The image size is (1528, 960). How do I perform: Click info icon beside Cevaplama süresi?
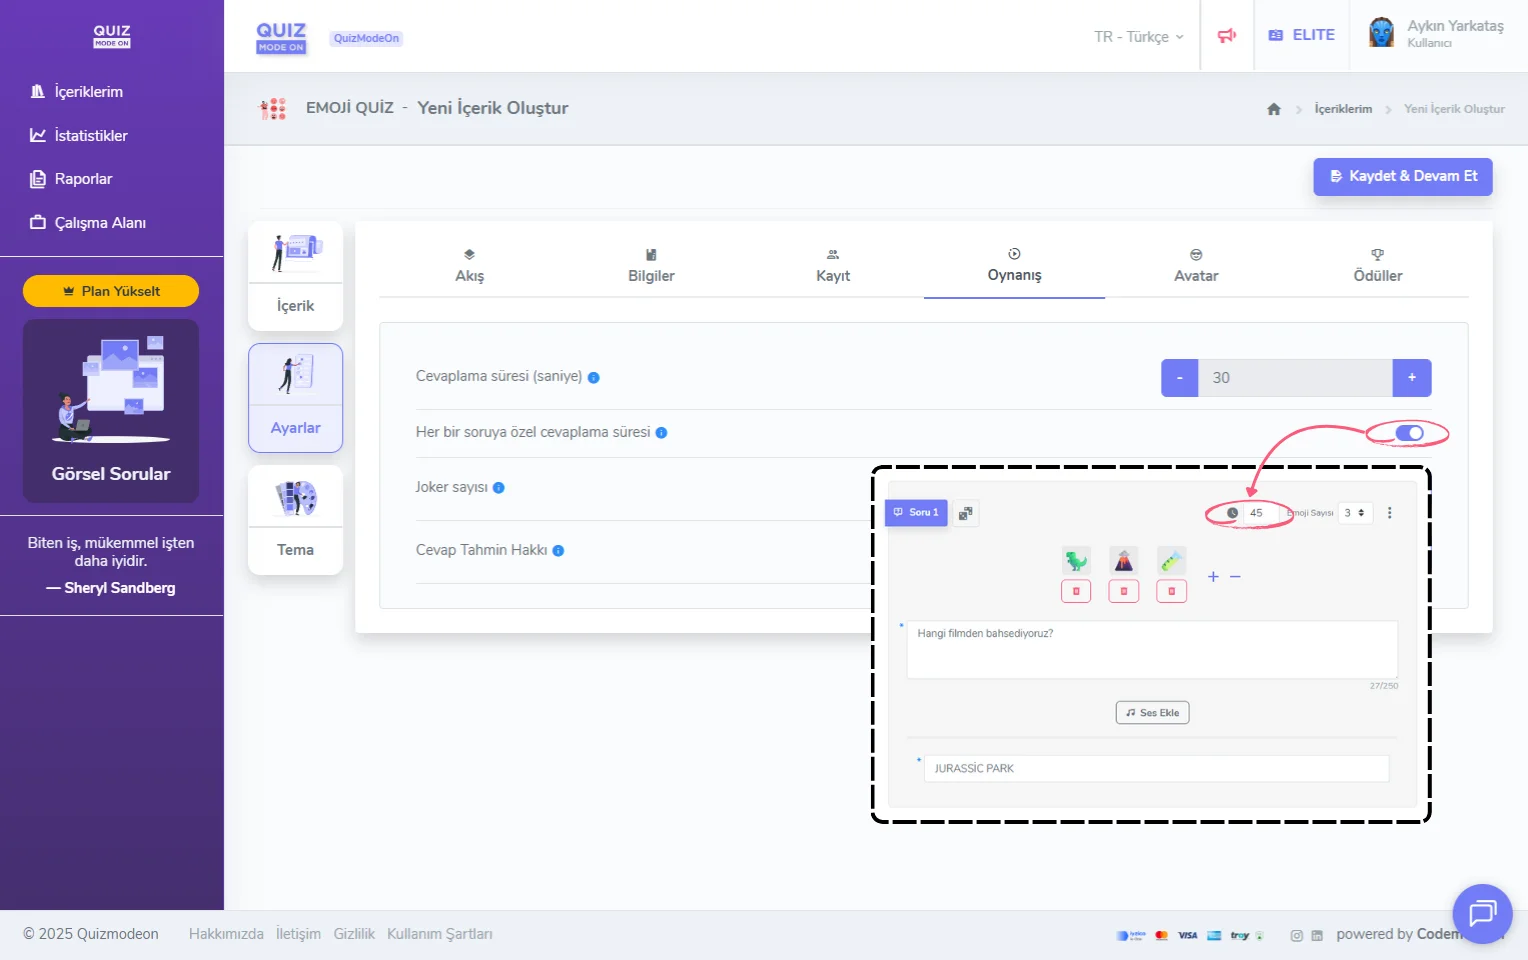point(593,378)
